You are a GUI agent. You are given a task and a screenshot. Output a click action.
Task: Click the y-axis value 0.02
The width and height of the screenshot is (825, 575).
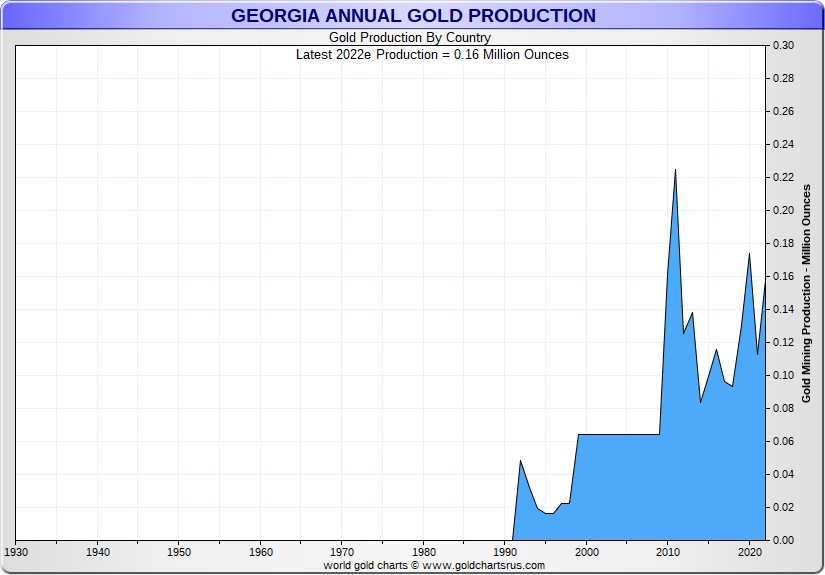pos(783,508)
